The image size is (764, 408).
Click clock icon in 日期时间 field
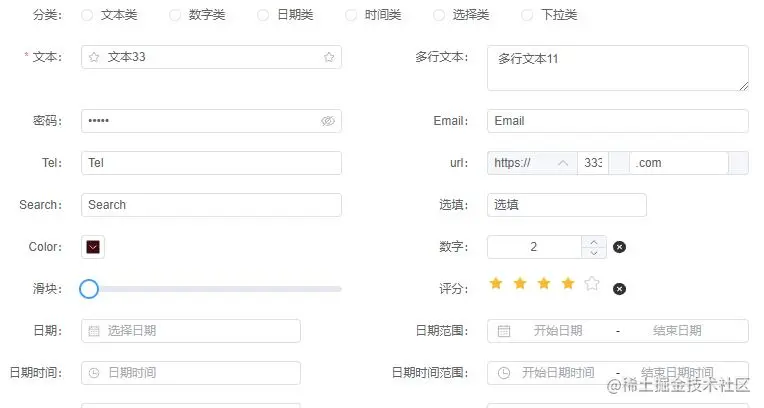94,373
